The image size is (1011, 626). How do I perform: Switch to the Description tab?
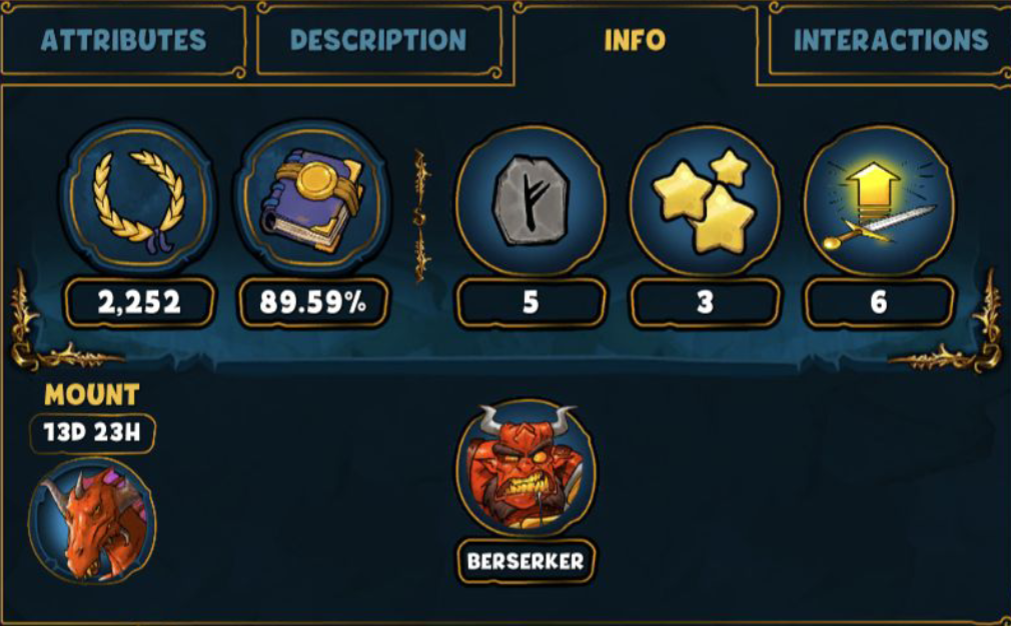[x=378, y=40]
